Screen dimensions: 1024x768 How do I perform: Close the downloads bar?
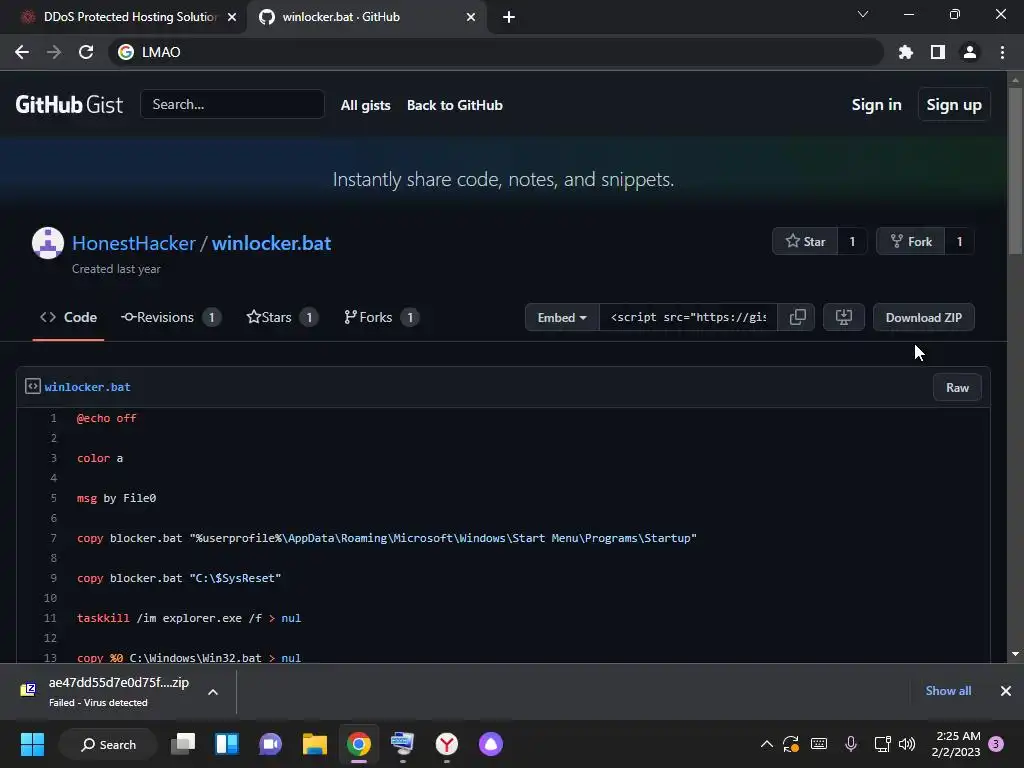coord(1006,691)
